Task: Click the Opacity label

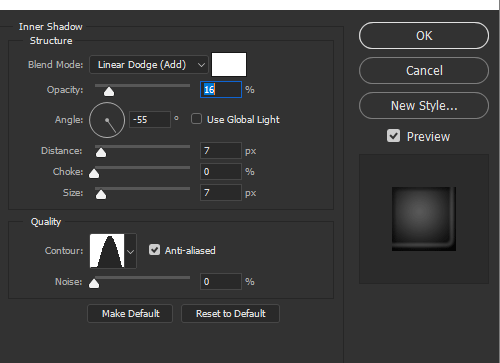Action: pos(65,90)
